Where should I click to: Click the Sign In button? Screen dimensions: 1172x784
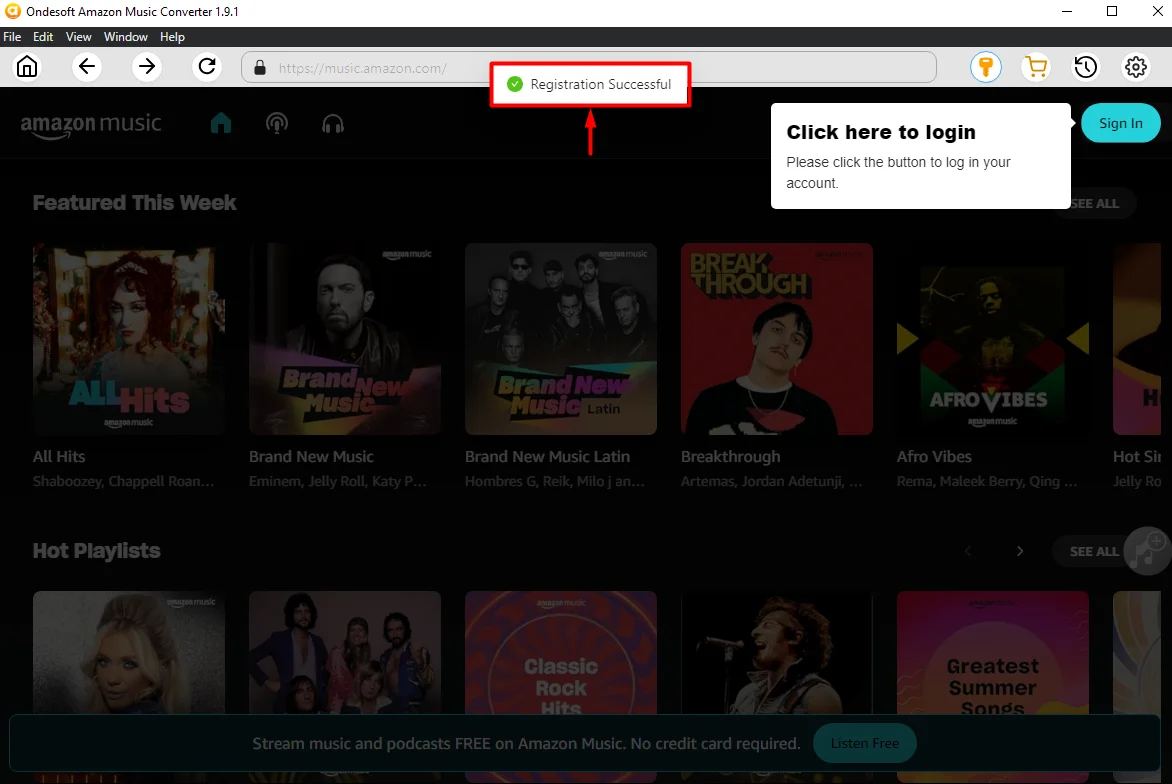(1120, 123)
